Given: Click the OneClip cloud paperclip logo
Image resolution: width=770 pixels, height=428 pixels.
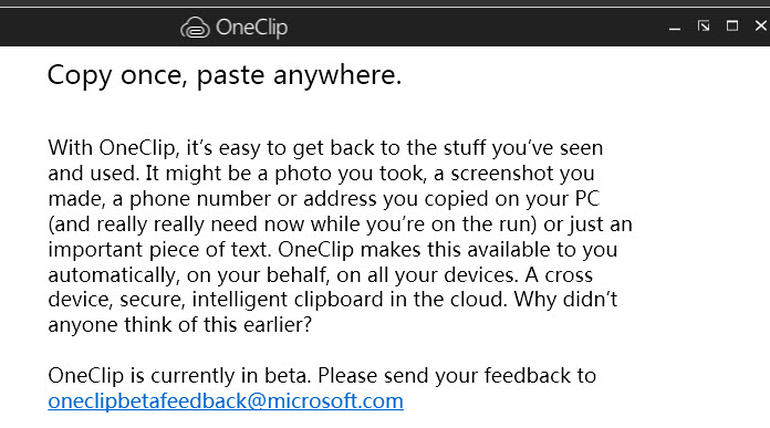Looking at the screenshot, I should pyautogui.click(x=194, y=28).
